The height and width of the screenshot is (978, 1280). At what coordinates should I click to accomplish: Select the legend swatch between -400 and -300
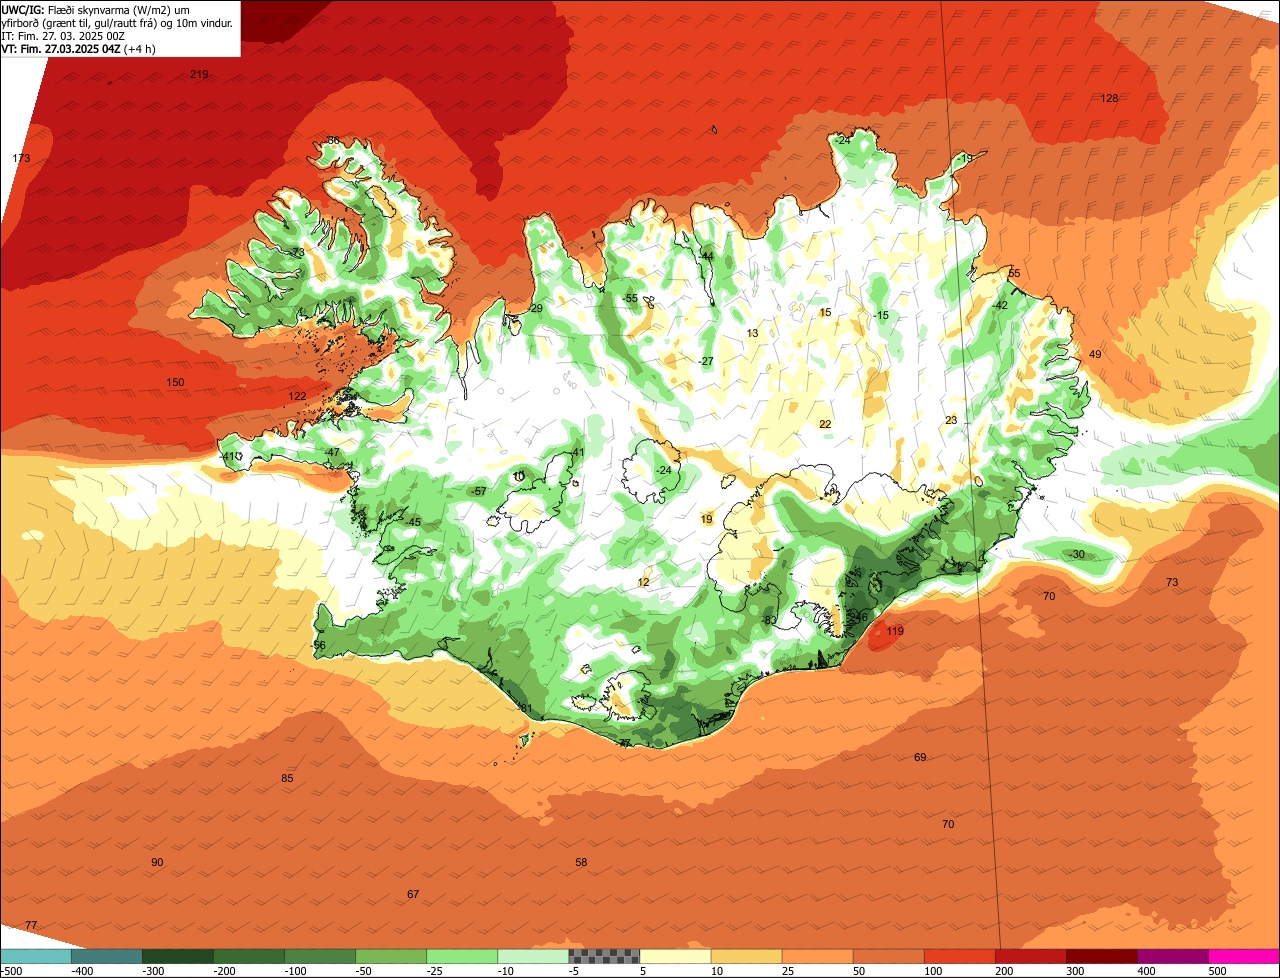click(106, 956)
